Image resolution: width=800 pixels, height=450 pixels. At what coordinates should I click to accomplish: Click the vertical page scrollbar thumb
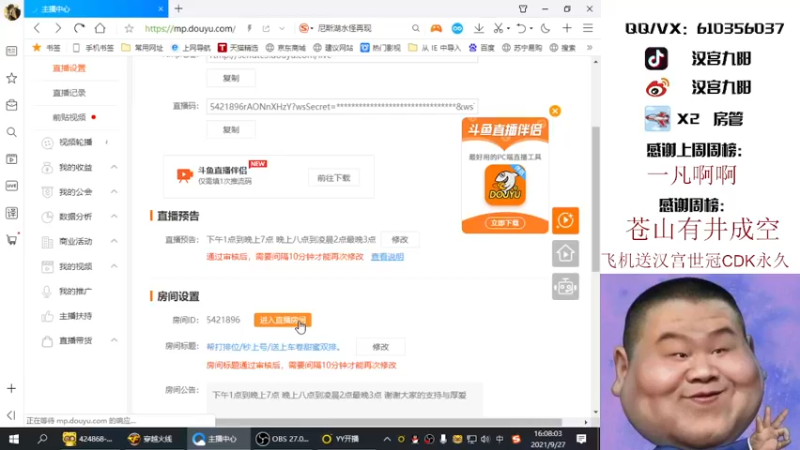[595, 199]
